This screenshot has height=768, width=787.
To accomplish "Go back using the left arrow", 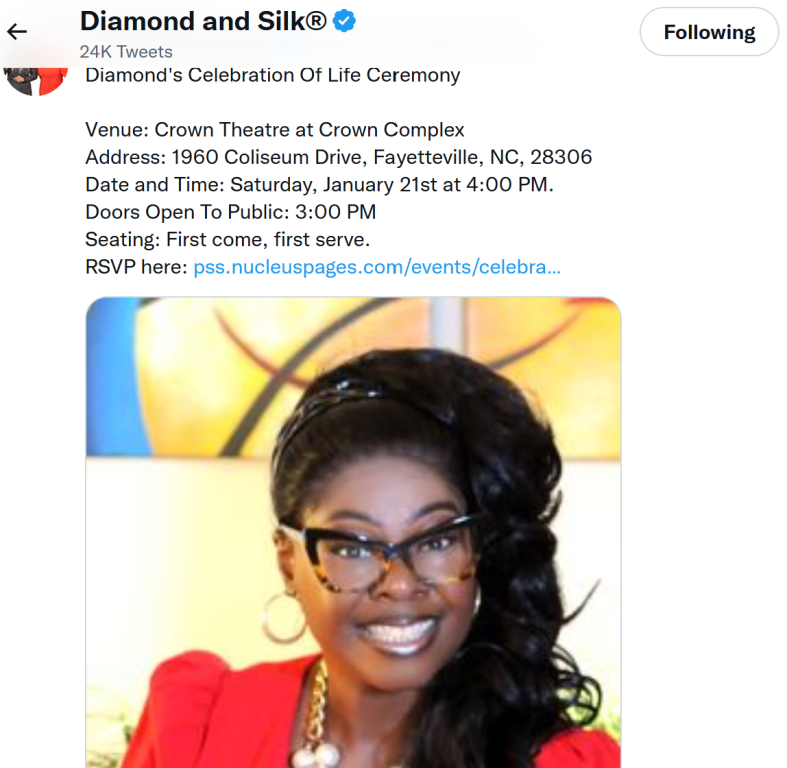I will tap(17, 32).
